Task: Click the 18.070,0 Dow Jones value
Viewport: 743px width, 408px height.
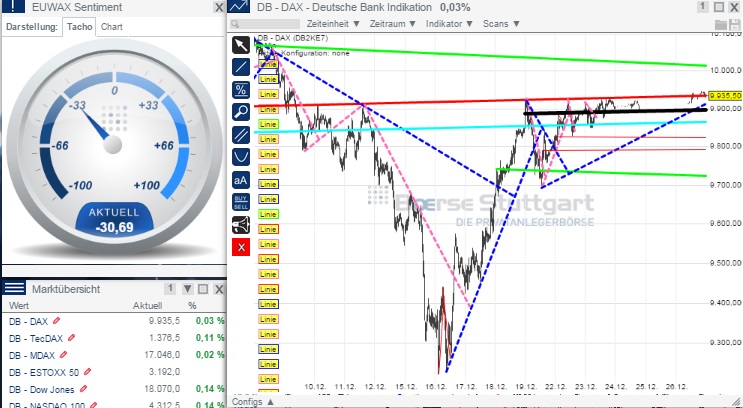Action: (162, 390)
